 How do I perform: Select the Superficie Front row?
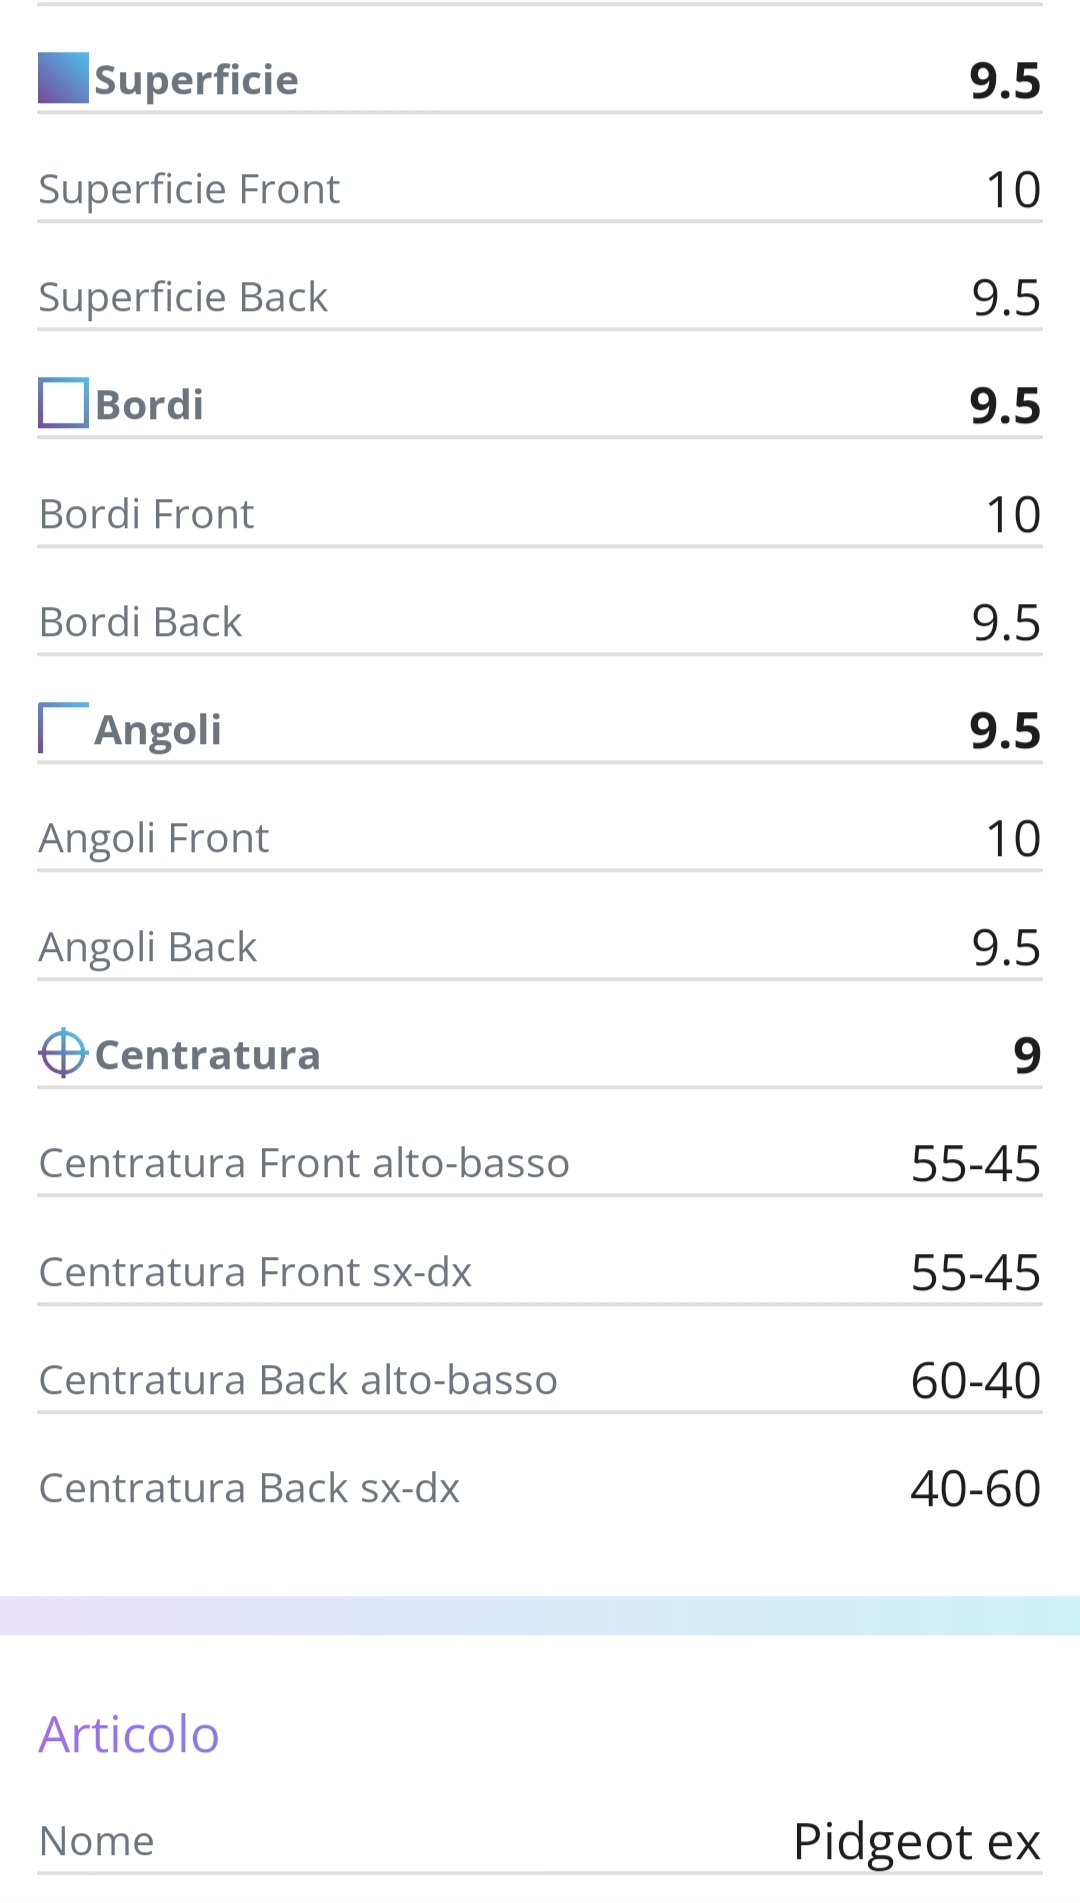(x=540, y=189)
